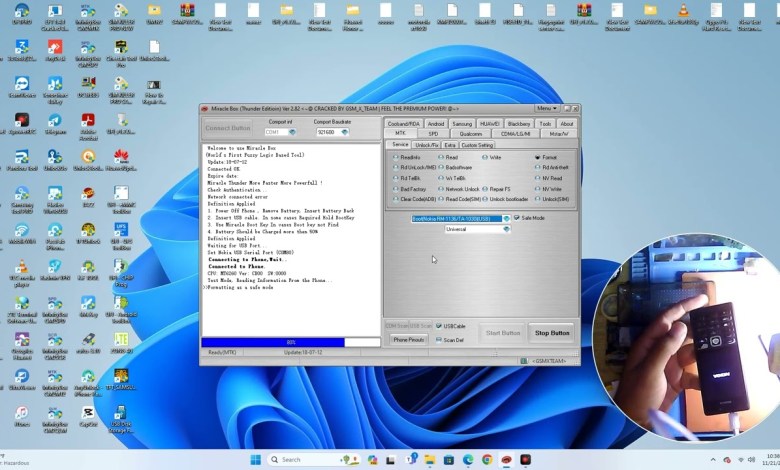
Task: Select the Unlock bootloader radio option
Action: click(x=485, y=199)
